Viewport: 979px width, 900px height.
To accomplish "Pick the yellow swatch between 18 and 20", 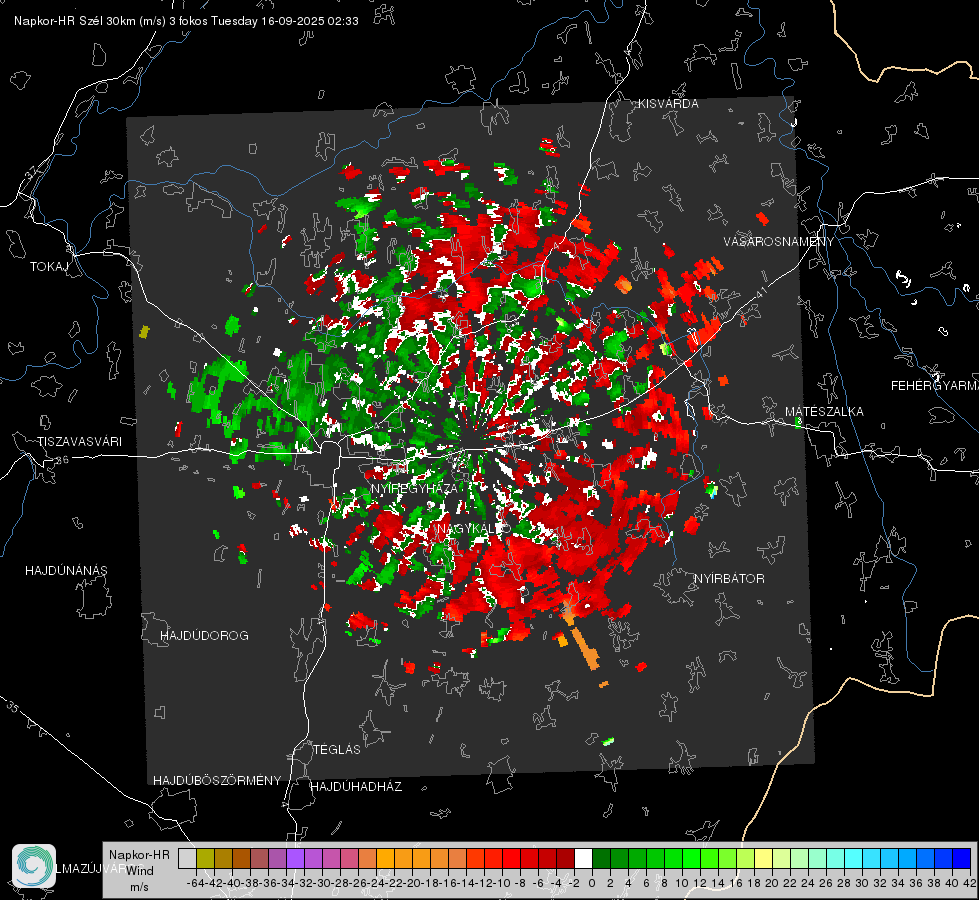I will (763, 858).
